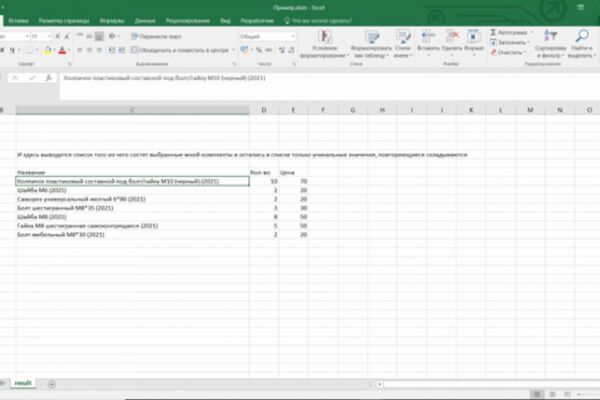Open the Общий number format dropdown
The image size is (600, 400).
[x=293, y=36]
